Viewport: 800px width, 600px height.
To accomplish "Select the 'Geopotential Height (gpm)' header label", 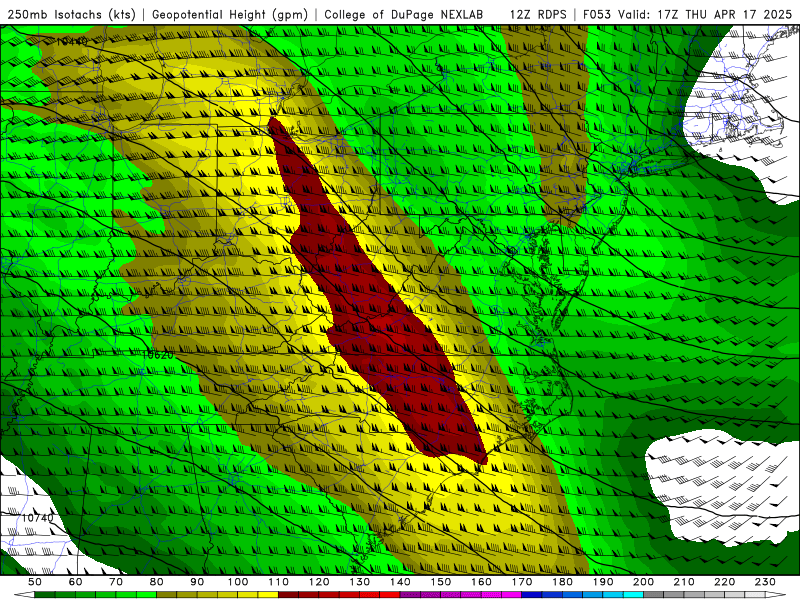I will point(230,14).
